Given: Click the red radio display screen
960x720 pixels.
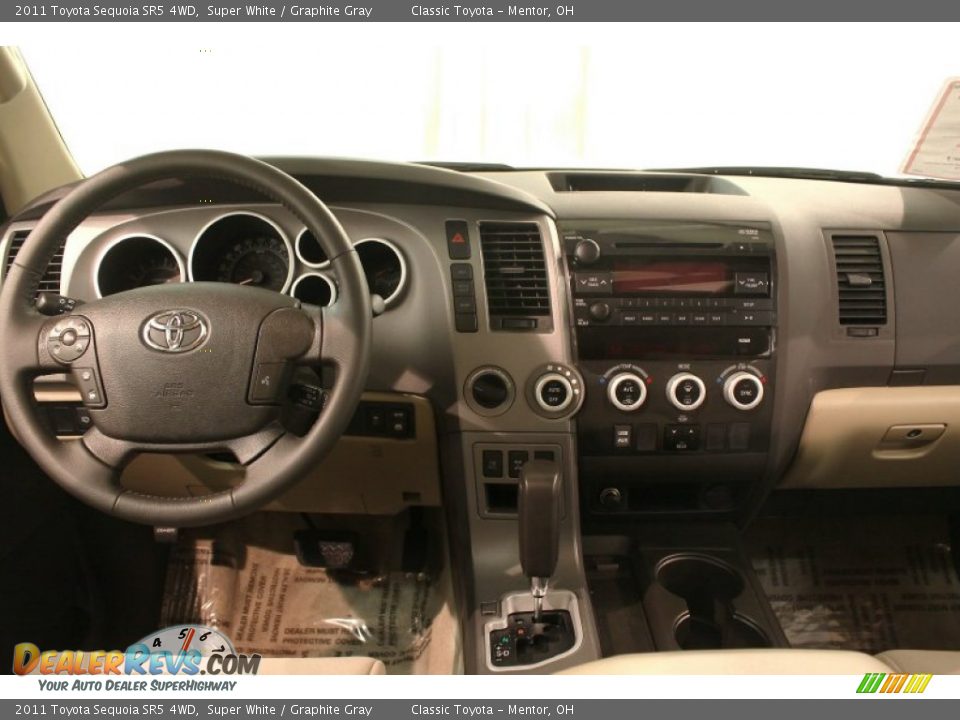Looking at the screenshot, I should [672, 279].
